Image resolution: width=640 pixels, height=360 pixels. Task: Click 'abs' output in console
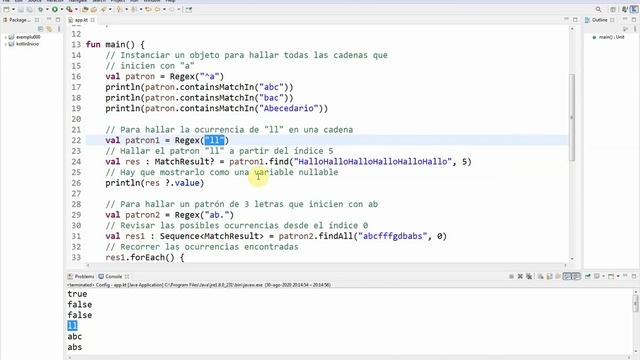tap(75, 347)
